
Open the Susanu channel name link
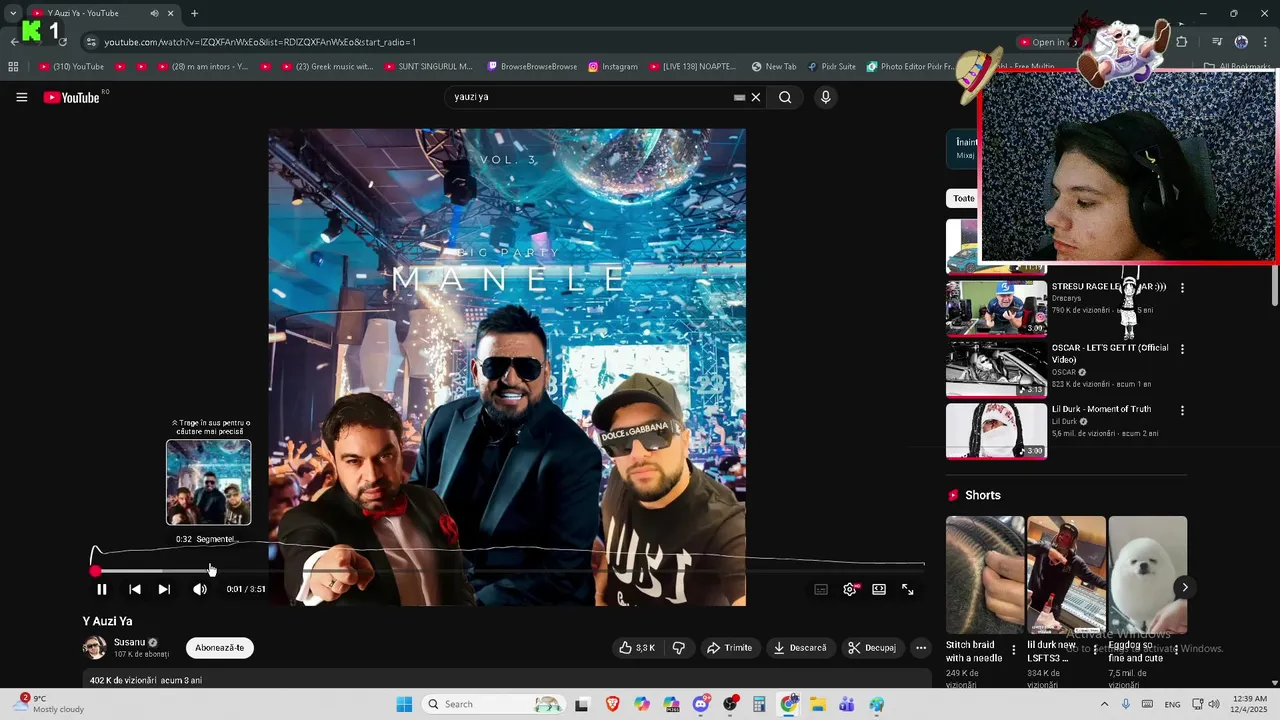(x=129, y=642)
